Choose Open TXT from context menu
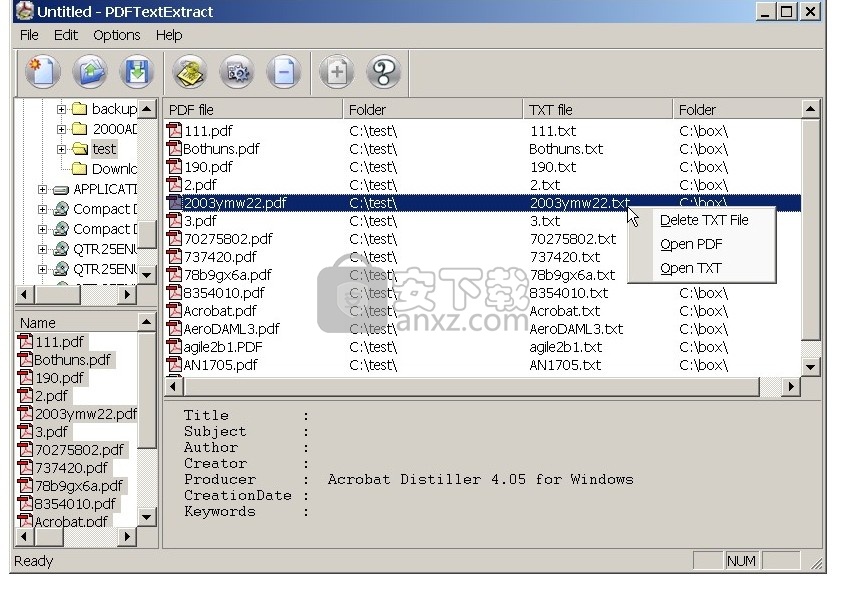The image size is (850, 590). (690, 268)
